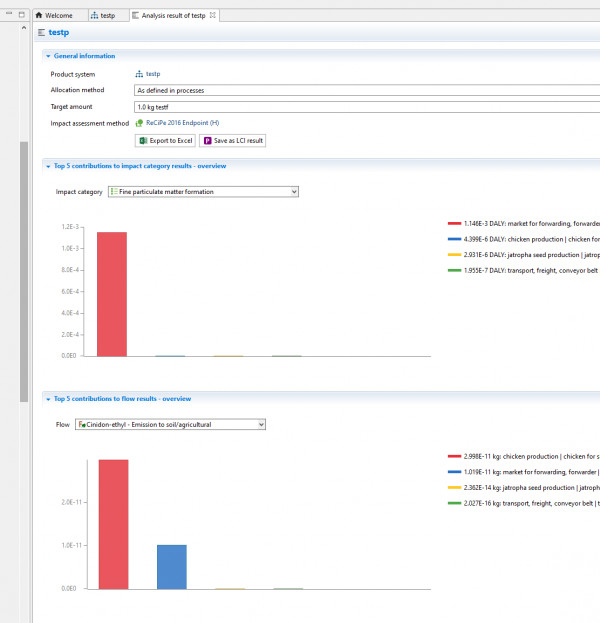Select the Analysis result of testp tab
This screenshot has height=623, width=600.
(173, 15)
